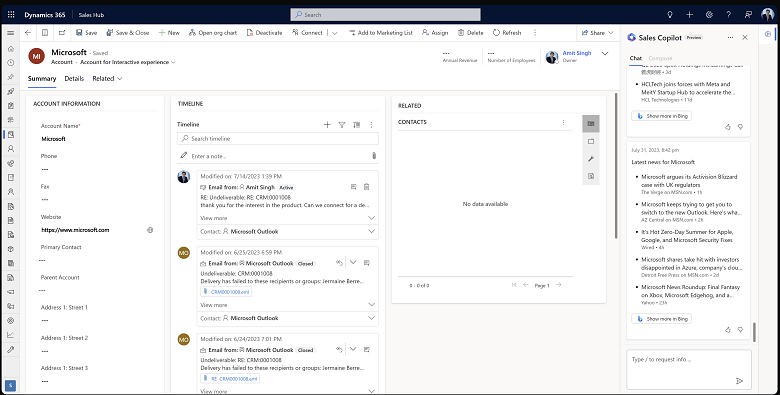Change form via Account for Interactive experience
The width and height of the screenshot is (780, 395).
tap(128, 62)
